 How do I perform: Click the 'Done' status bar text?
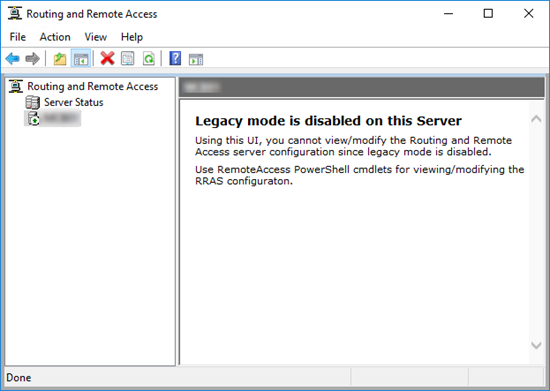[x=19, y=378]
